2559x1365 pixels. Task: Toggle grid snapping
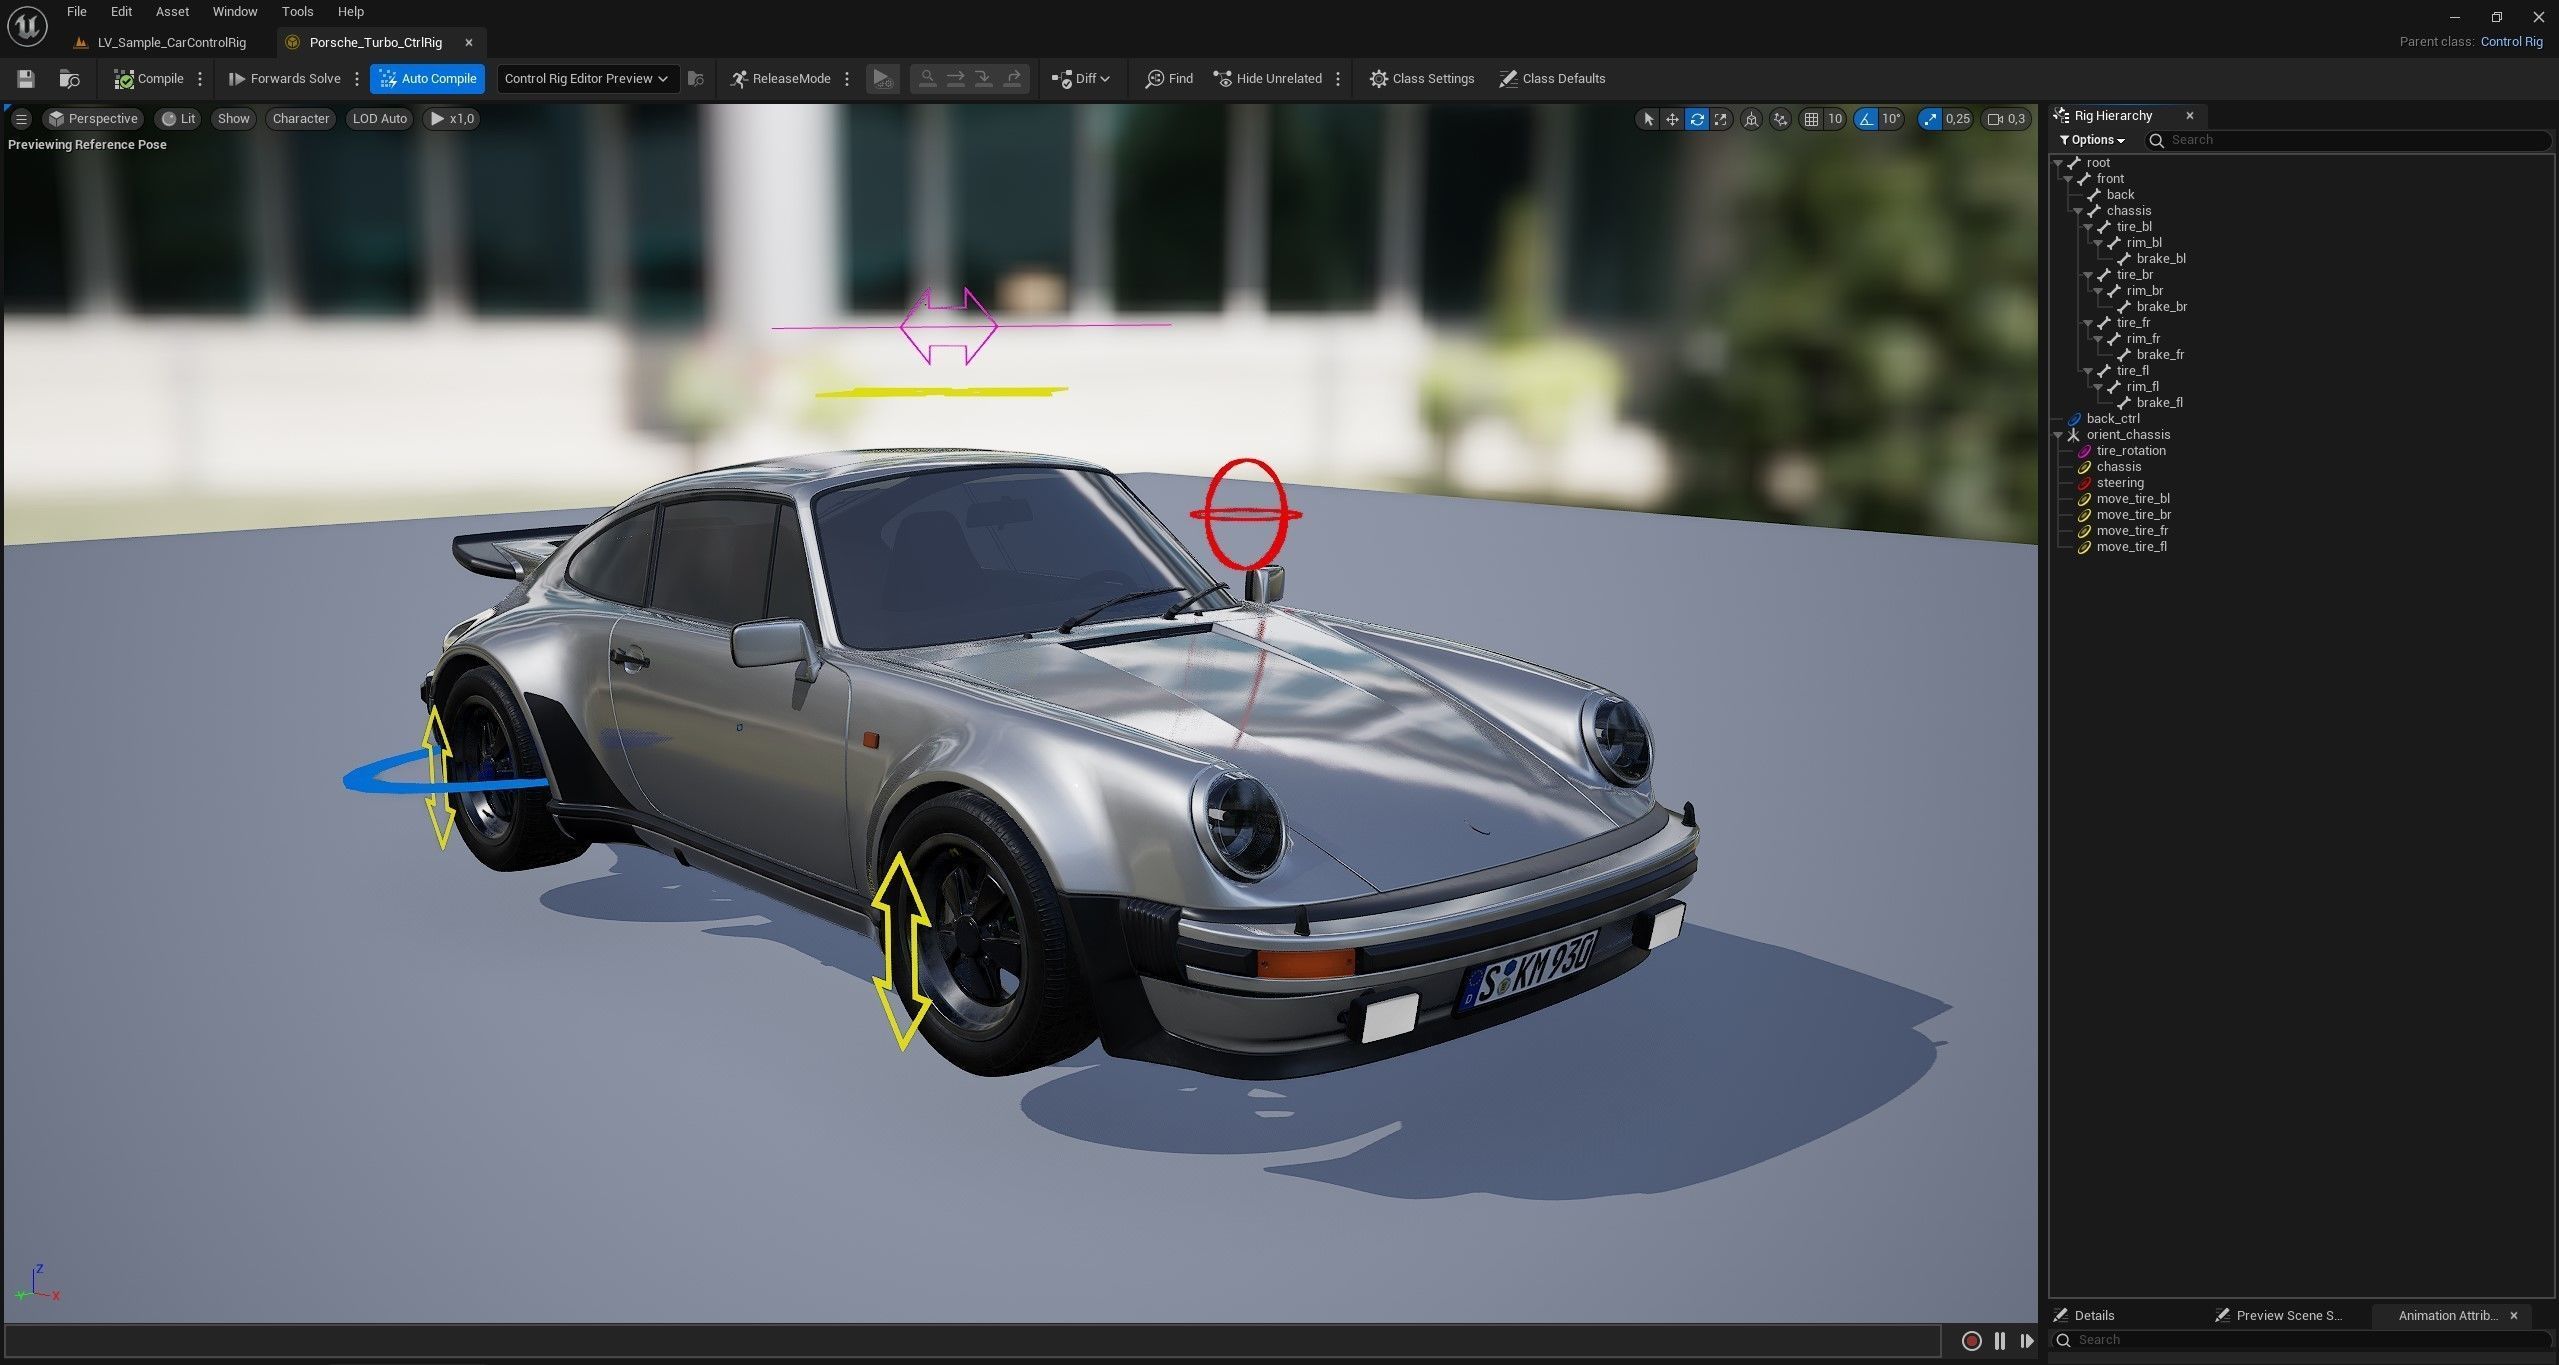coord(1811,119)
